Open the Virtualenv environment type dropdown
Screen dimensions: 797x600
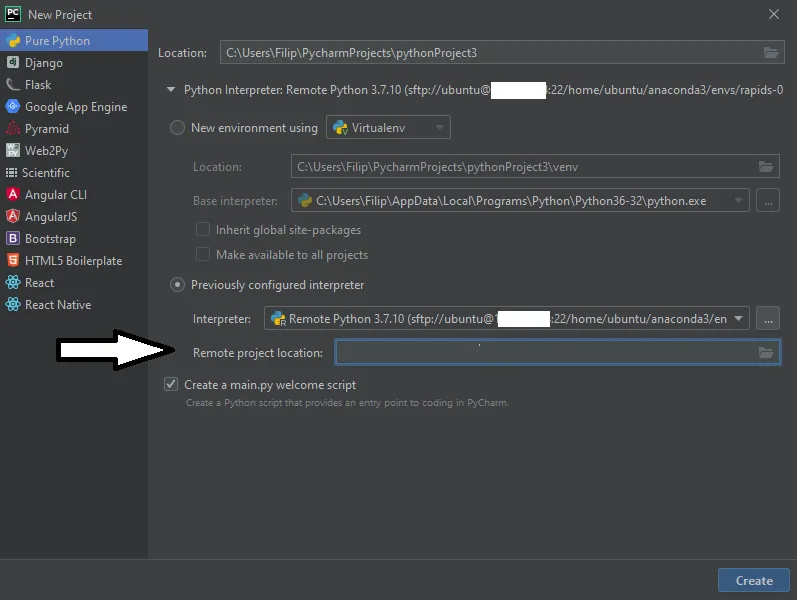[388, 128]
